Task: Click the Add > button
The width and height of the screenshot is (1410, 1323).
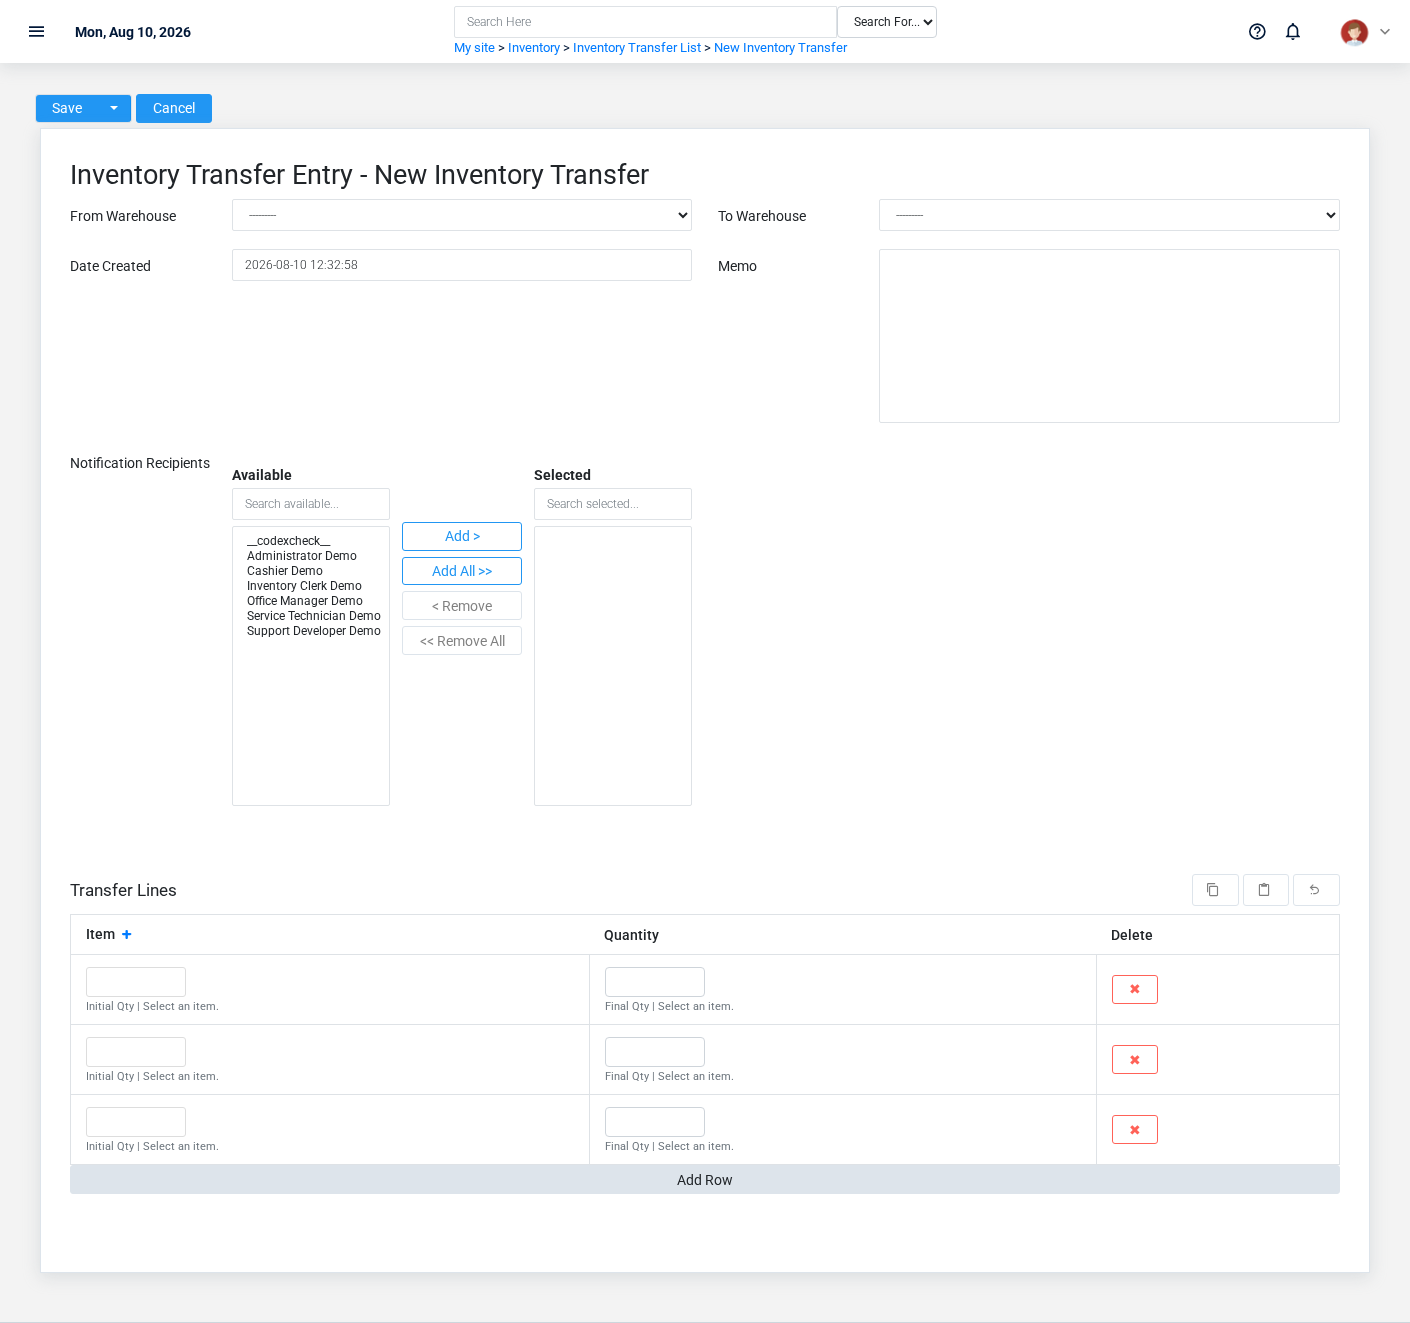Action: (x=462, y=536)
